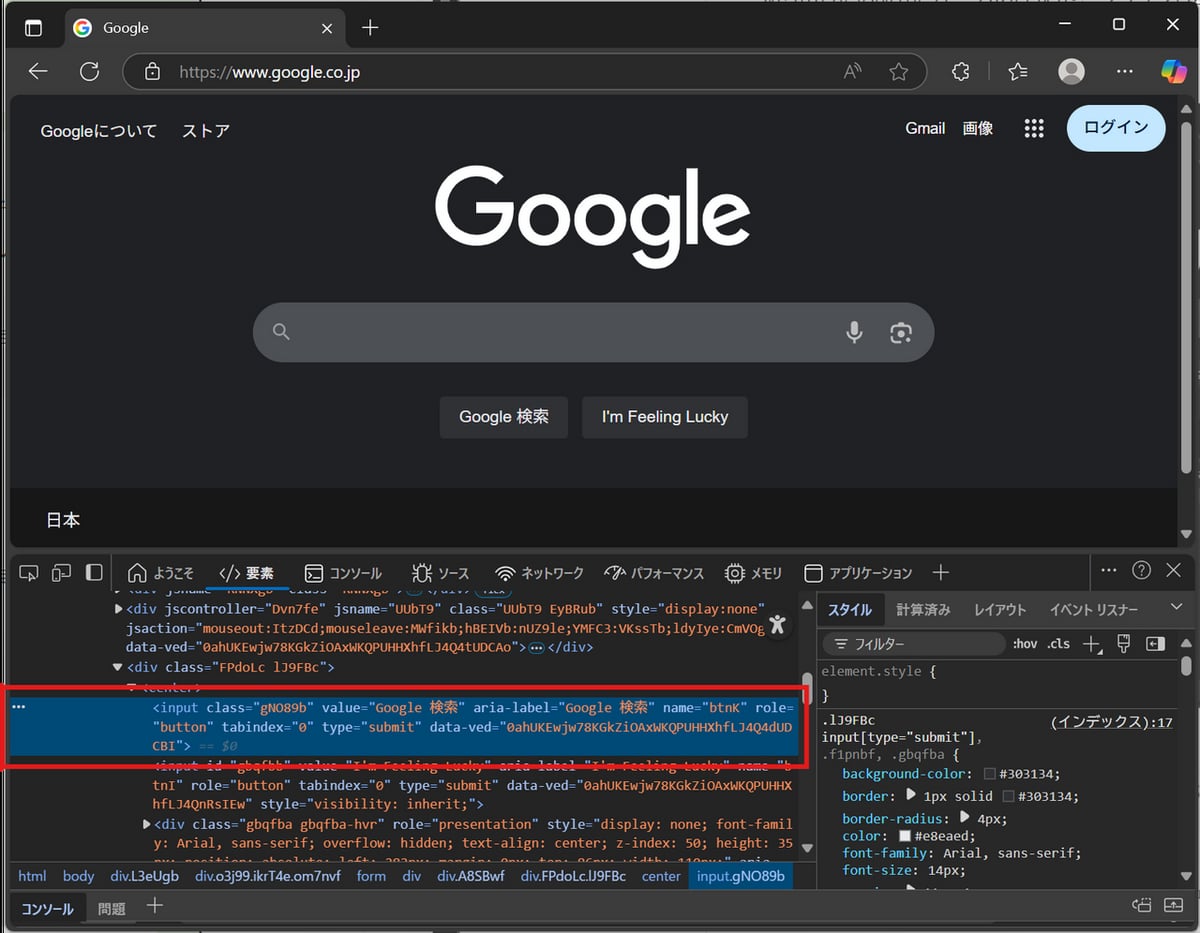Undock quick view drawer icon
Image resolution: width=1200 pixels, height=933 pixels.
1142,906
